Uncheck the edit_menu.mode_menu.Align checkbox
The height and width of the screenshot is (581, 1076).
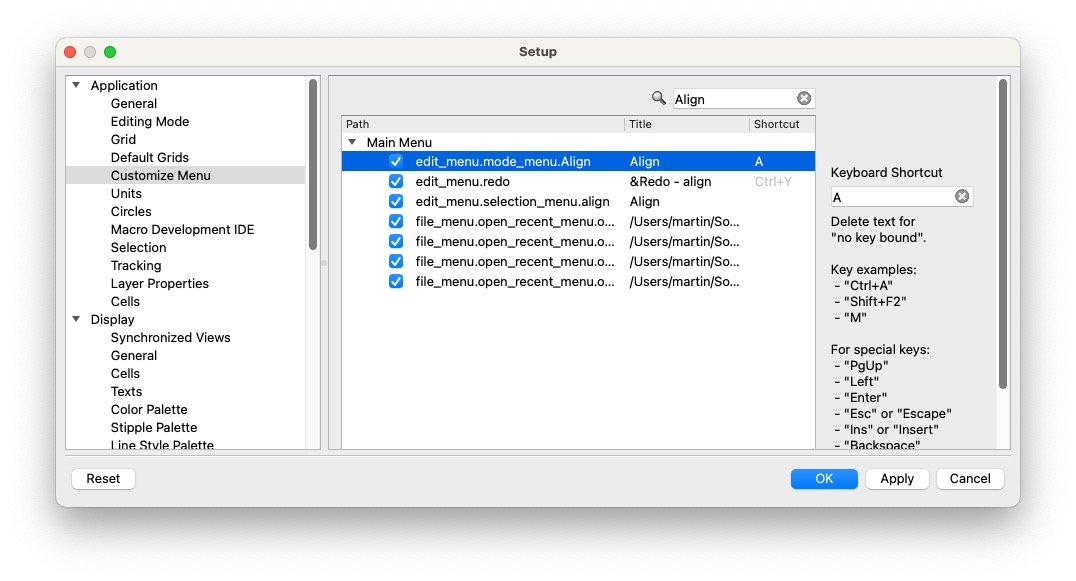pos(396,161)
